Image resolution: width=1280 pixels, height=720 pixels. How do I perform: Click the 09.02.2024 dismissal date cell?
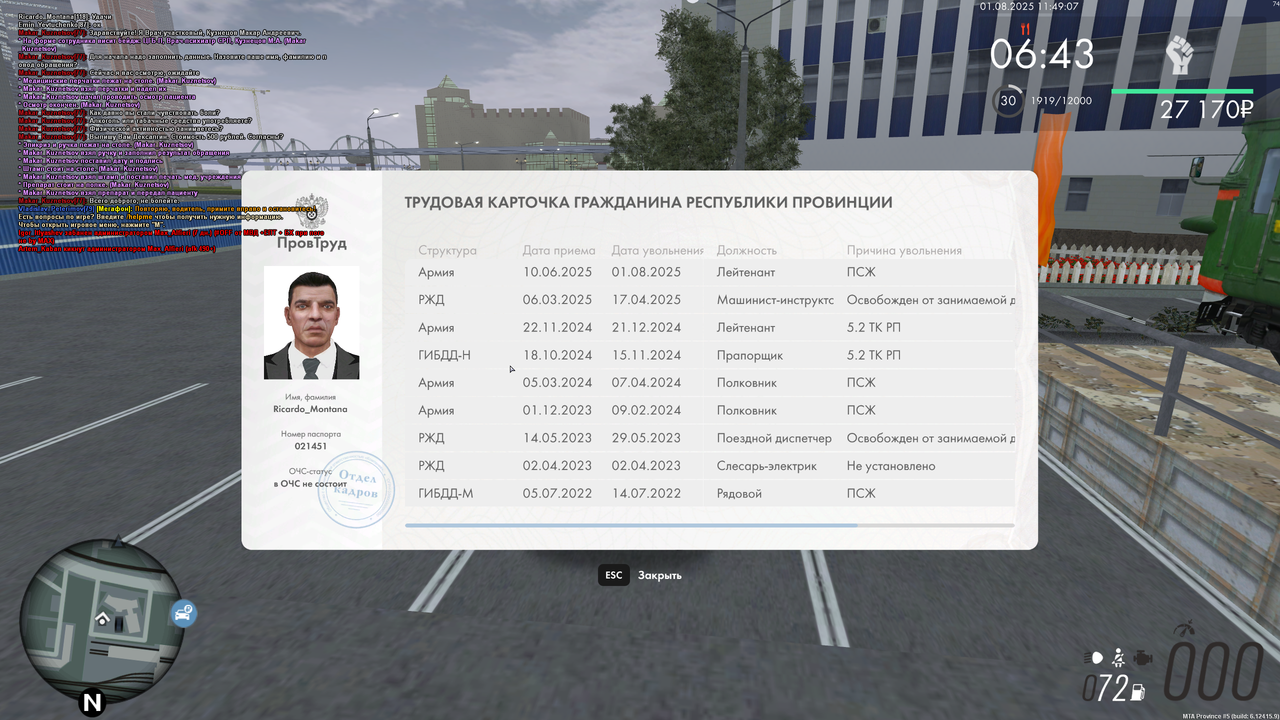[646, 410]
